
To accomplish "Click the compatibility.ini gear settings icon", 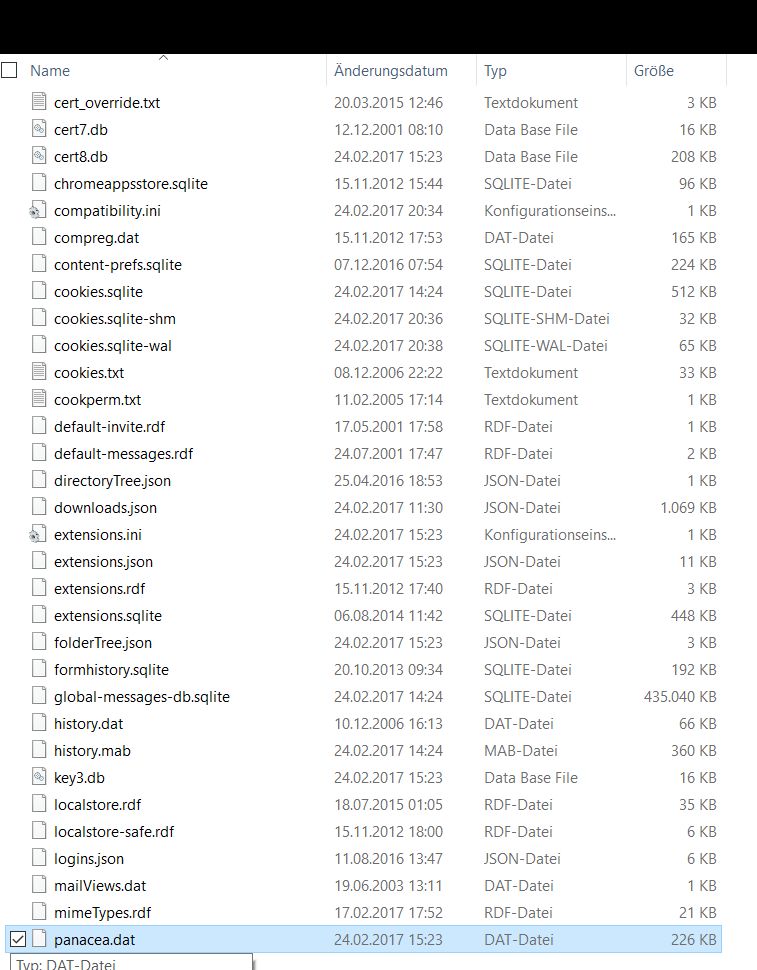I will 38,210.
